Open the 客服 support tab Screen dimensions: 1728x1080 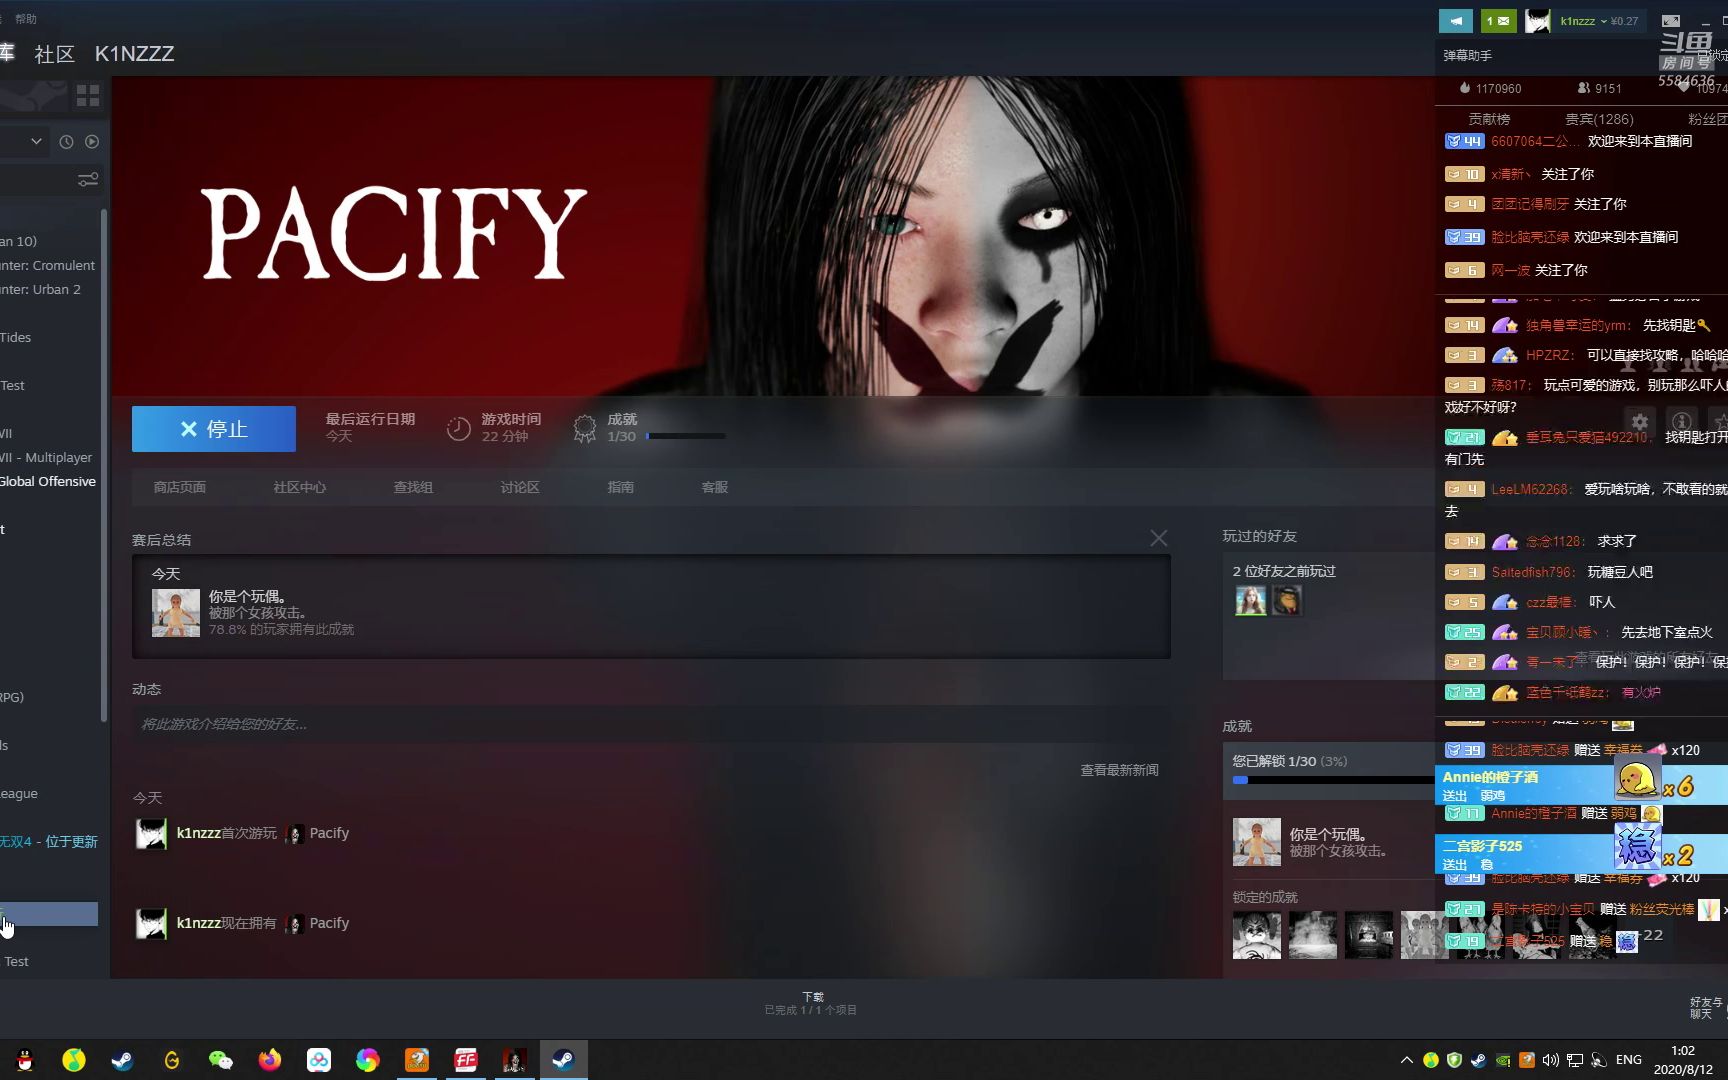pyautogui.click(x=715, y=487)
